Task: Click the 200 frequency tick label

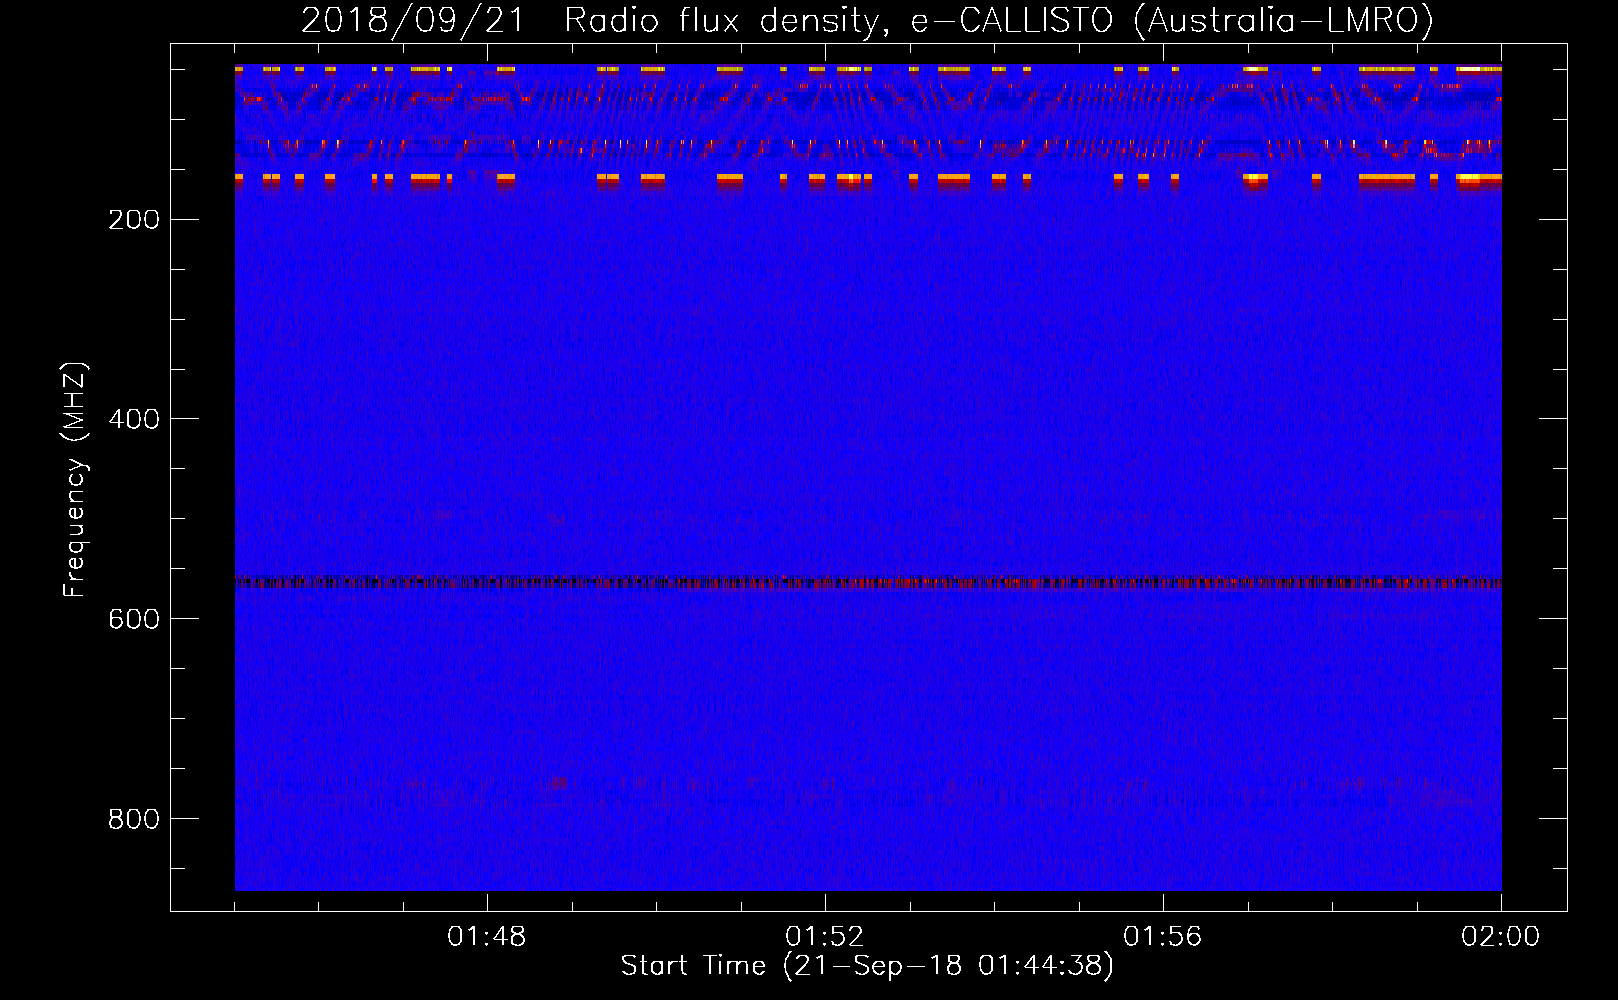Action: pyautogui.click(x=134, y=220)
